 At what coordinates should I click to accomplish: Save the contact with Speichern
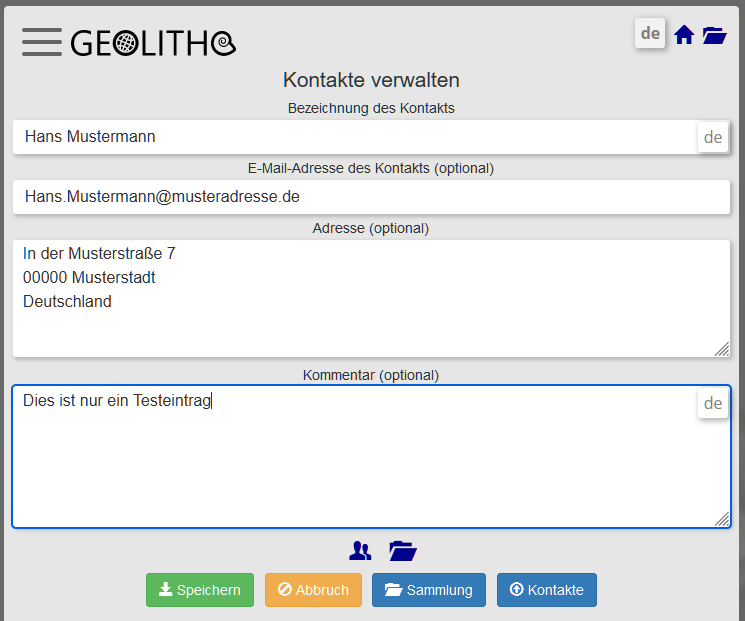pos(200,590)
